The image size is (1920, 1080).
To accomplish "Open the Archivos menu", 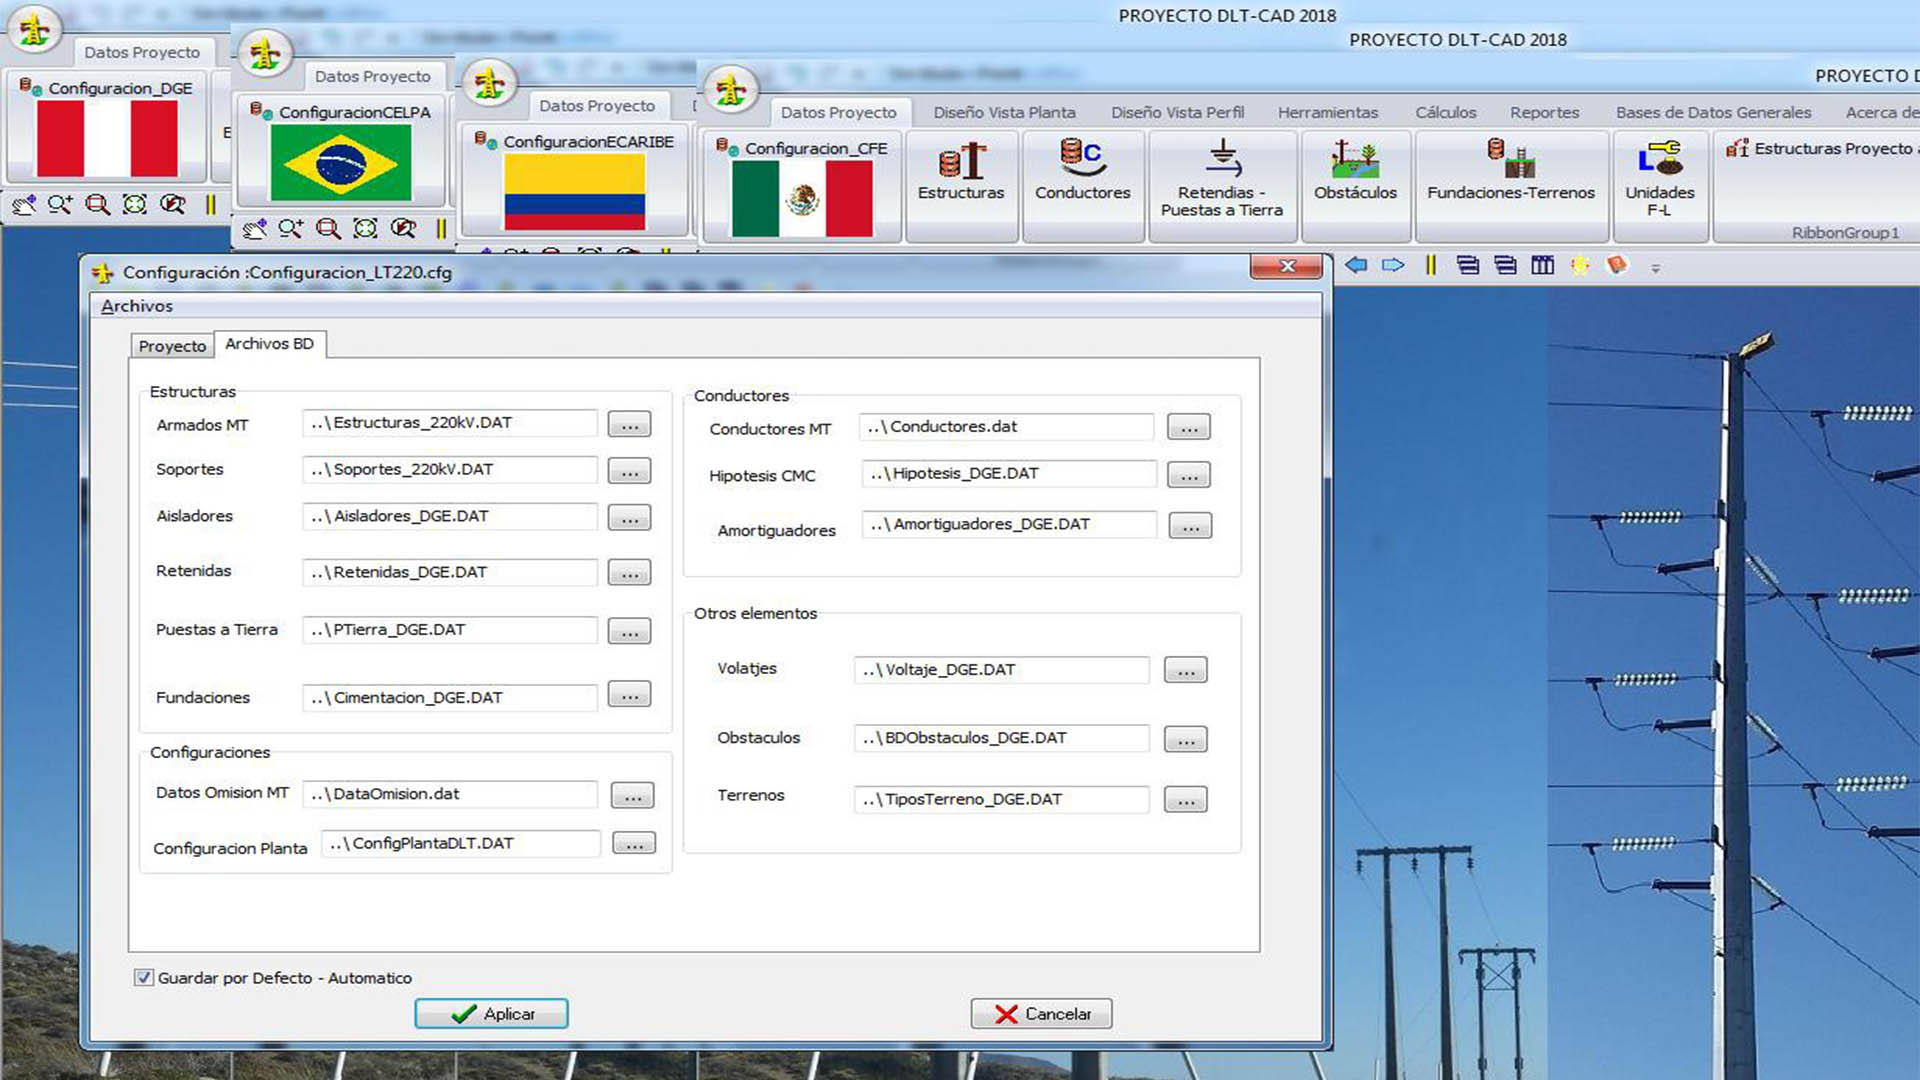I will click(137, 306).
